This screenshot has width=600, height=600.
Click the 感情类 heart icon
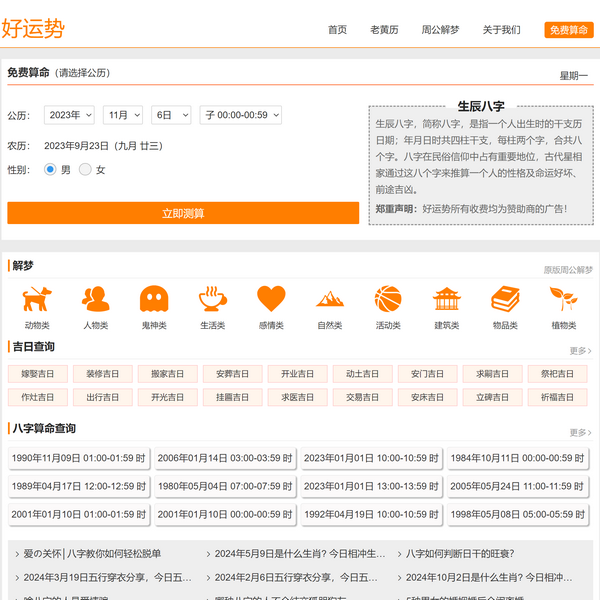271,299
